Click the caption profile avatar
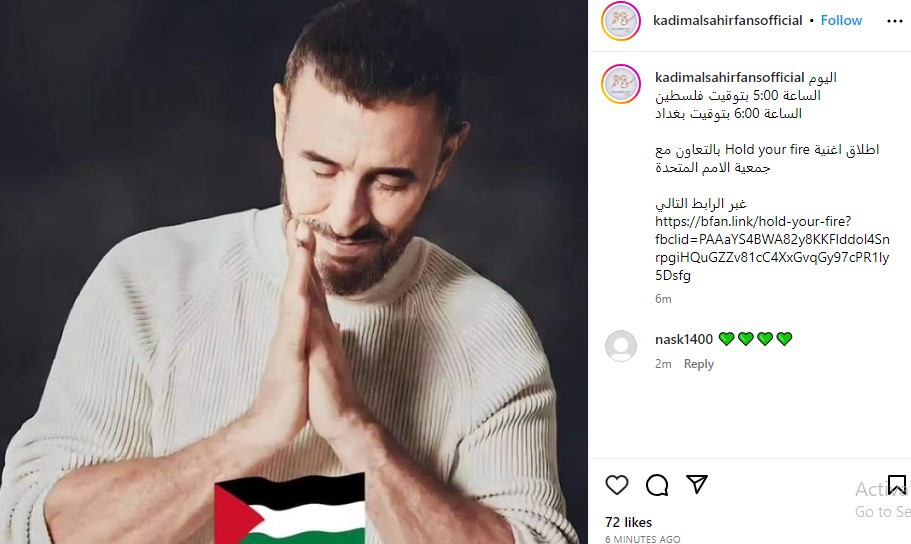911x544 pixels. click(621, 84)
